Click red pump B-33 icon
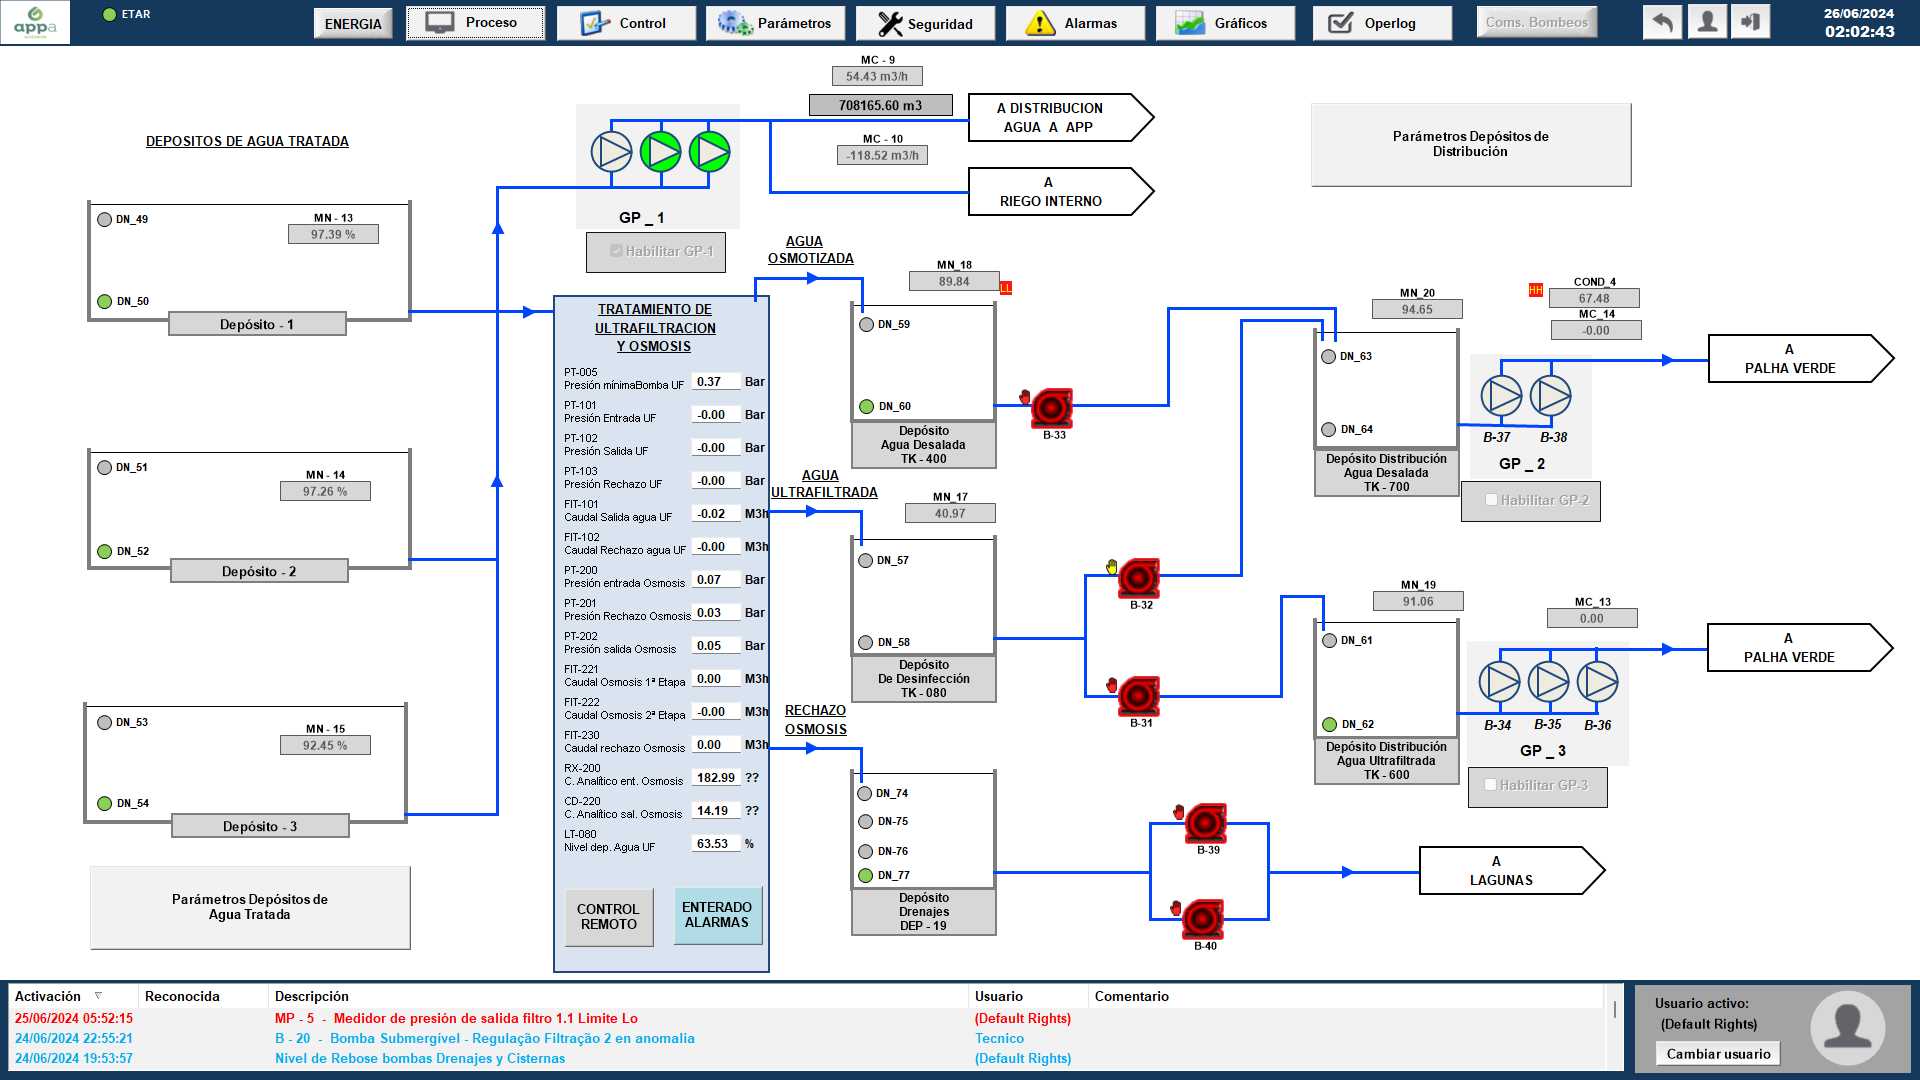This screenshot has width=1920, height=1080. [x=1051, y=408]
